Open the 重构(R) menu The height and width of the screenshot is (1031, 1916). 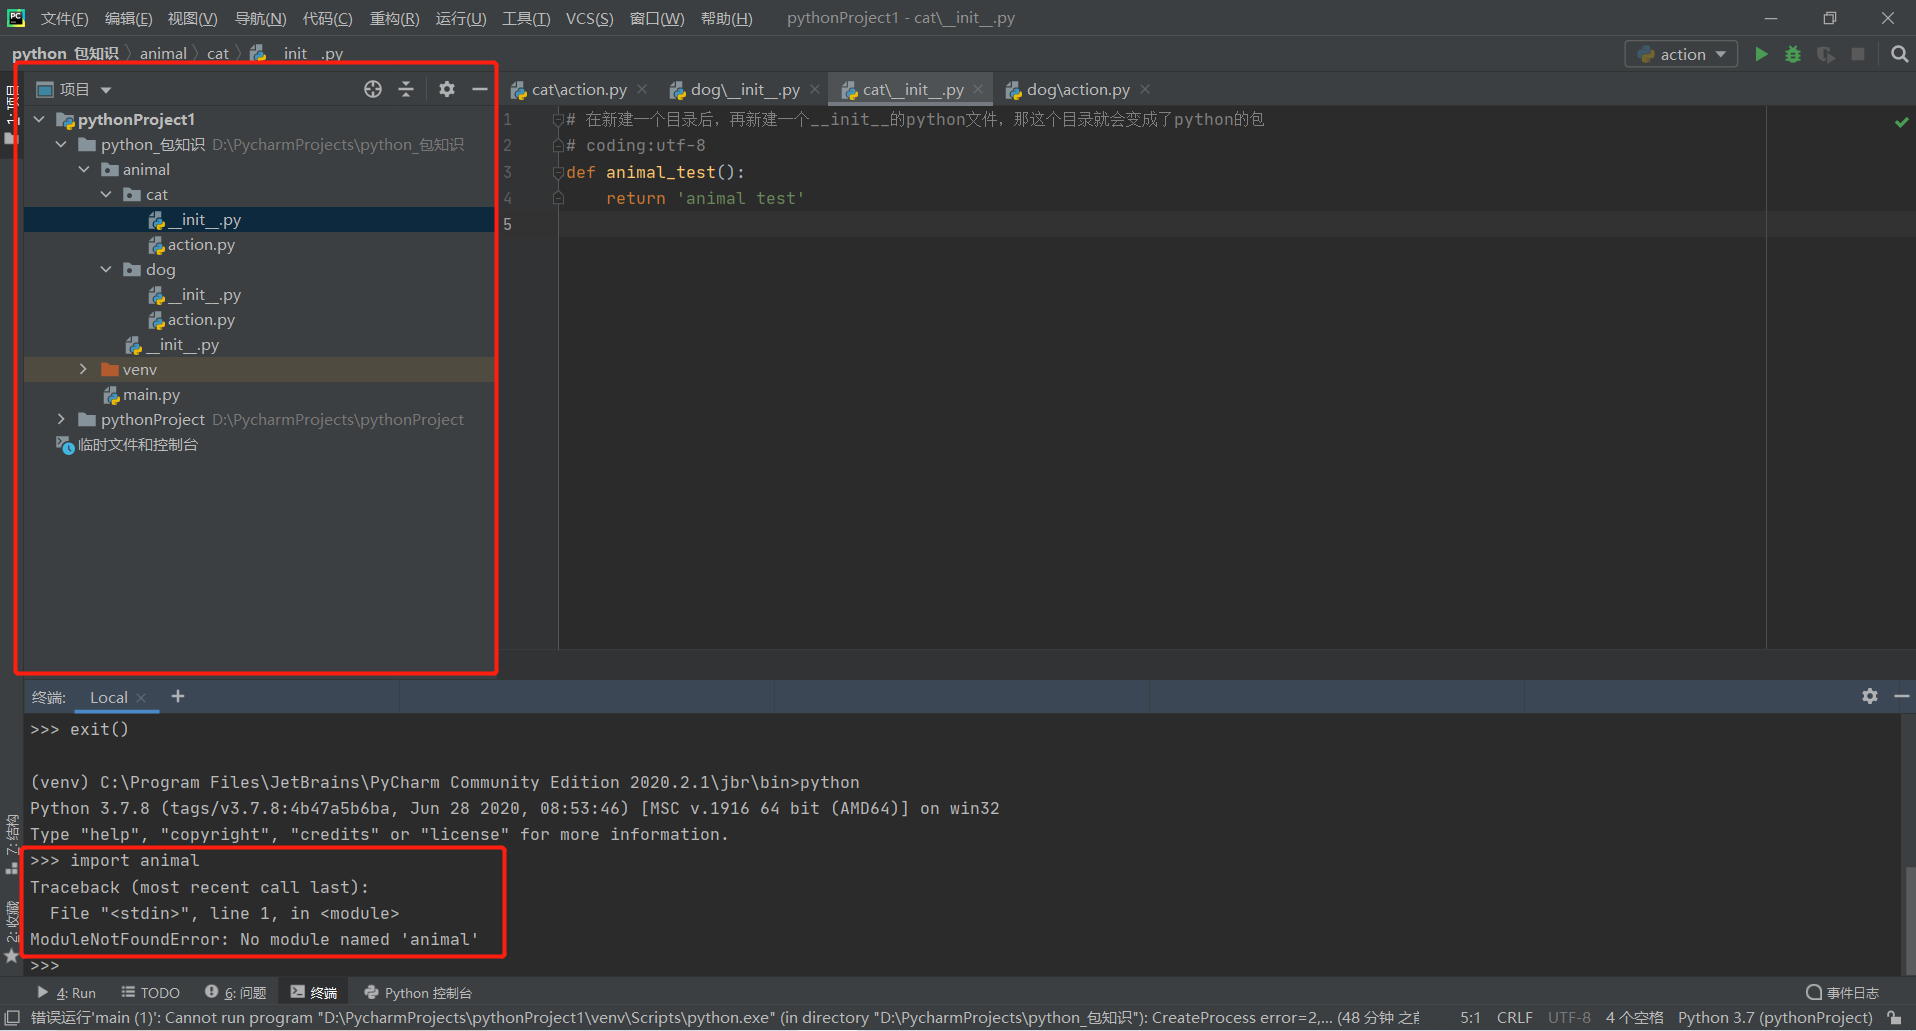pos(394,19)
